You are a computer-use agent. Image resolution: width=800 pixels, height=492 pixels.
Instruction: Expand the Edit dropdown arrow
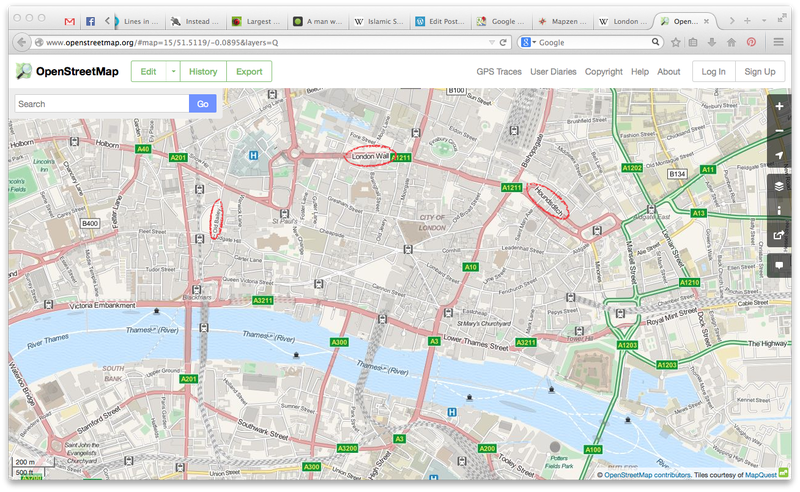click(173, 71)
